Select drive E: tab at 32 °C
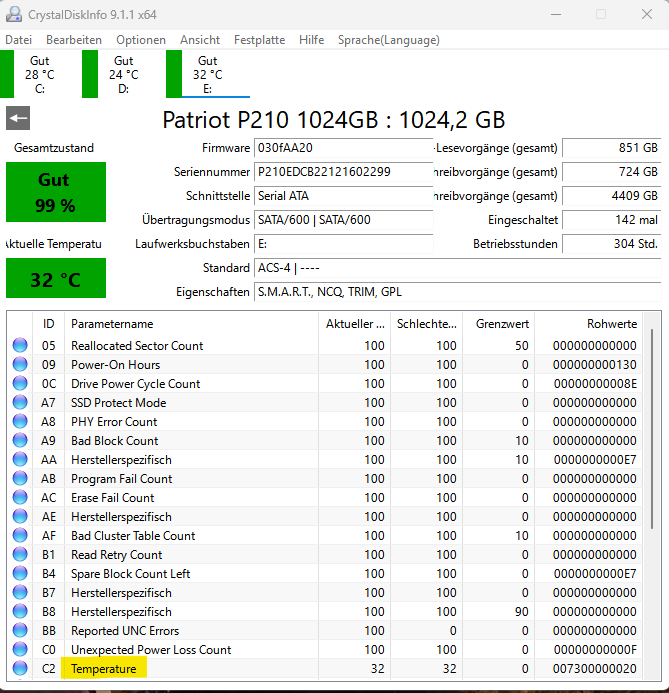 pyautogui.click(x=208, y=74)
